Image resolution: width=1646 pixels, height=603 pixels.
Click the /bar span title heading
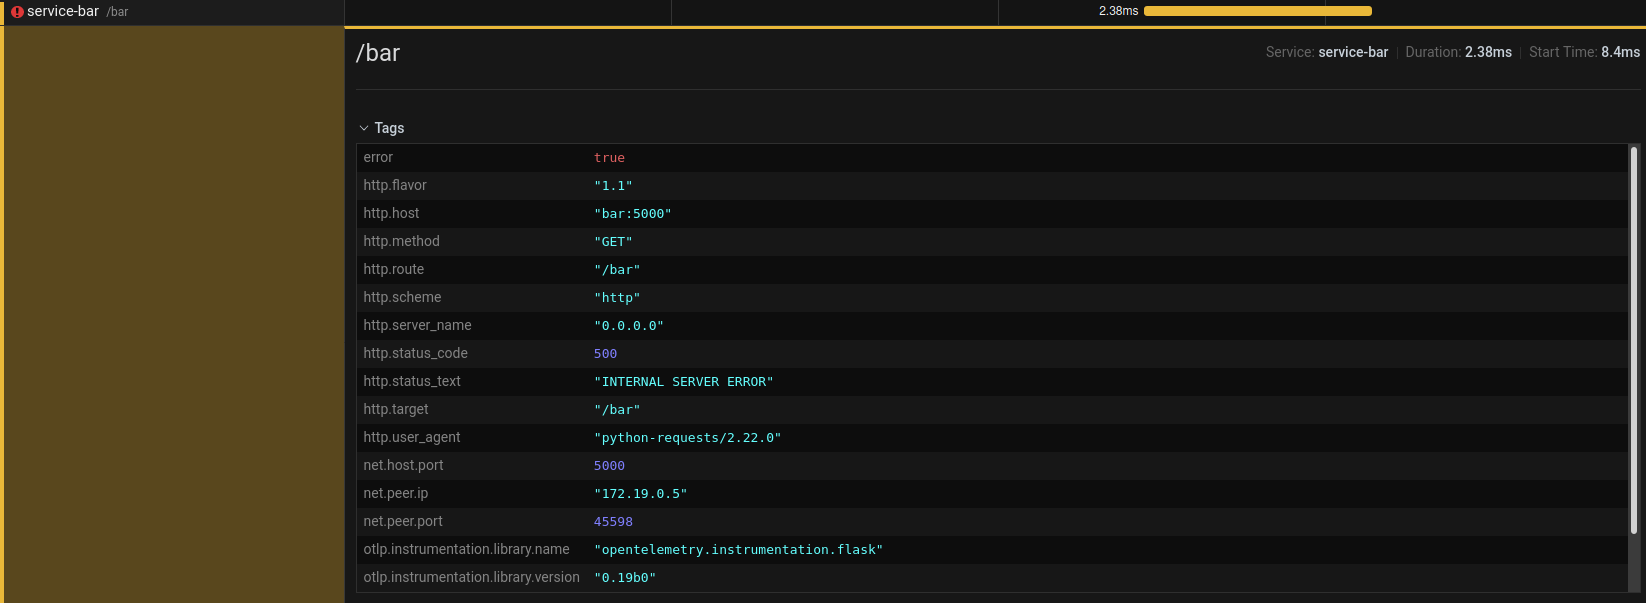[x=378, y=53]
